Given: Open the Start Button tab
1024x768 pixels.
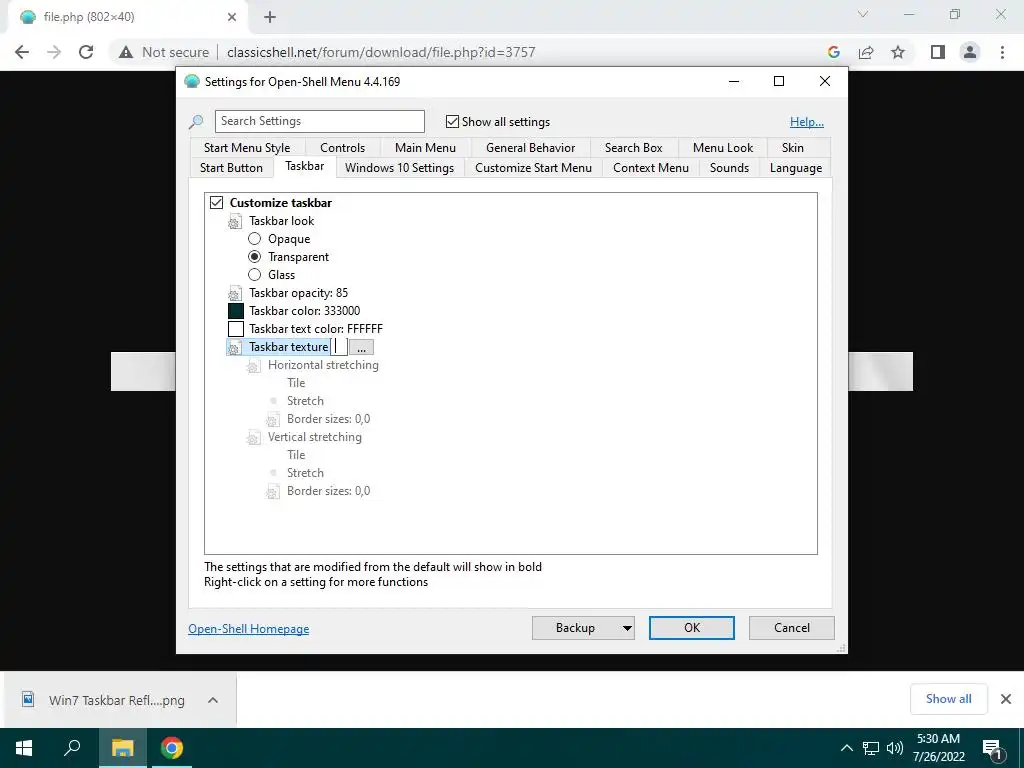Looking at the screenshot, I should tap(231, 168).
